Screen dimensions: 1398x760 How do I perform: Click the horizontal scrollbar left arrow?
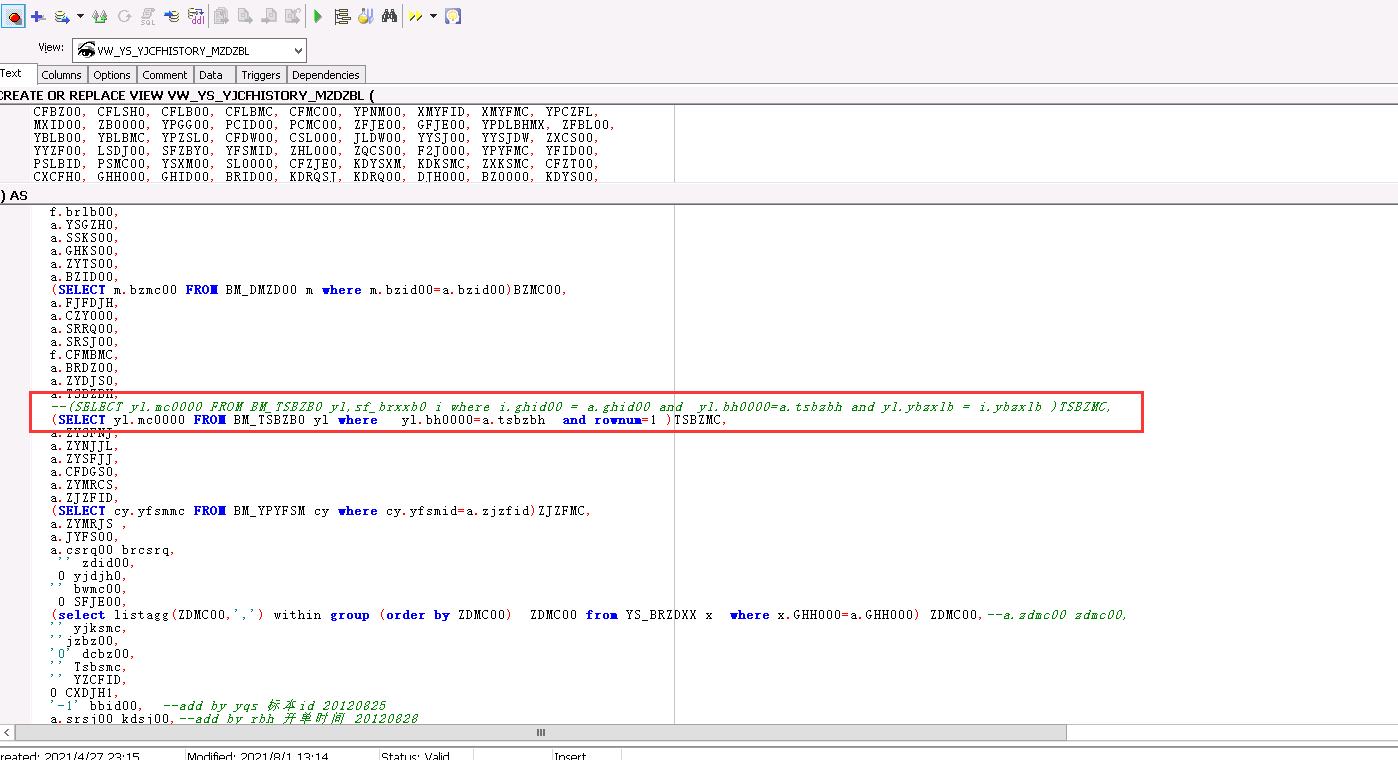tap(8, 733)
